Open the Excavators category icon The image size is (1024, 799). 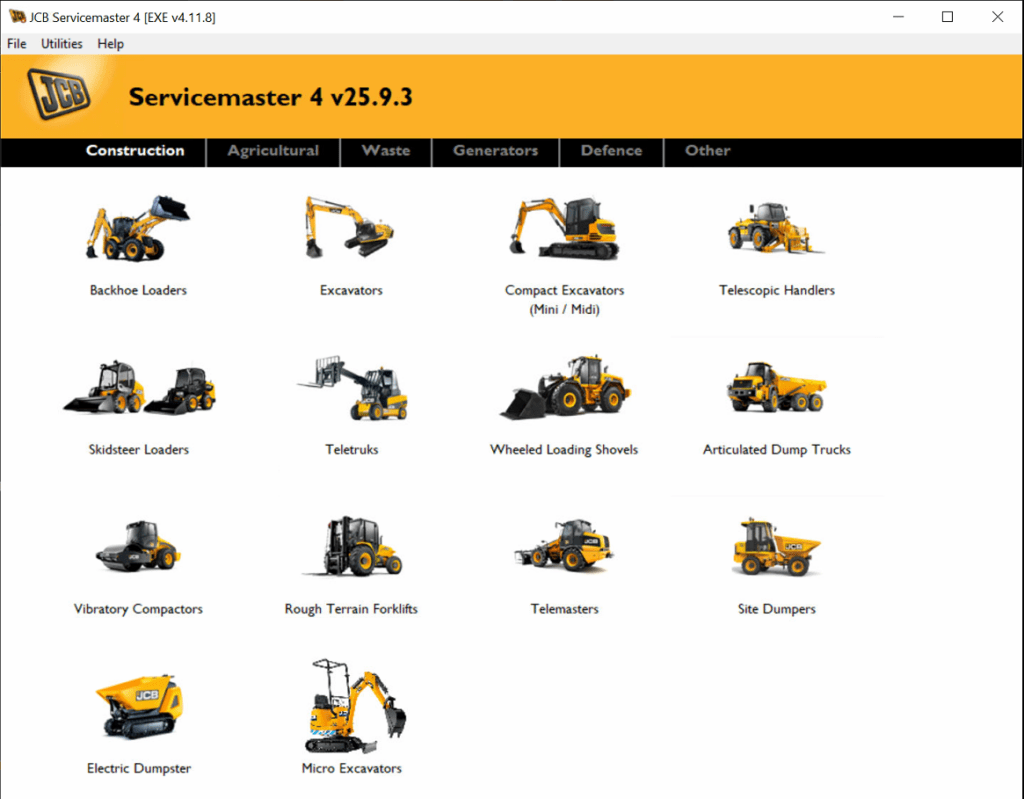tap(351, 228)
